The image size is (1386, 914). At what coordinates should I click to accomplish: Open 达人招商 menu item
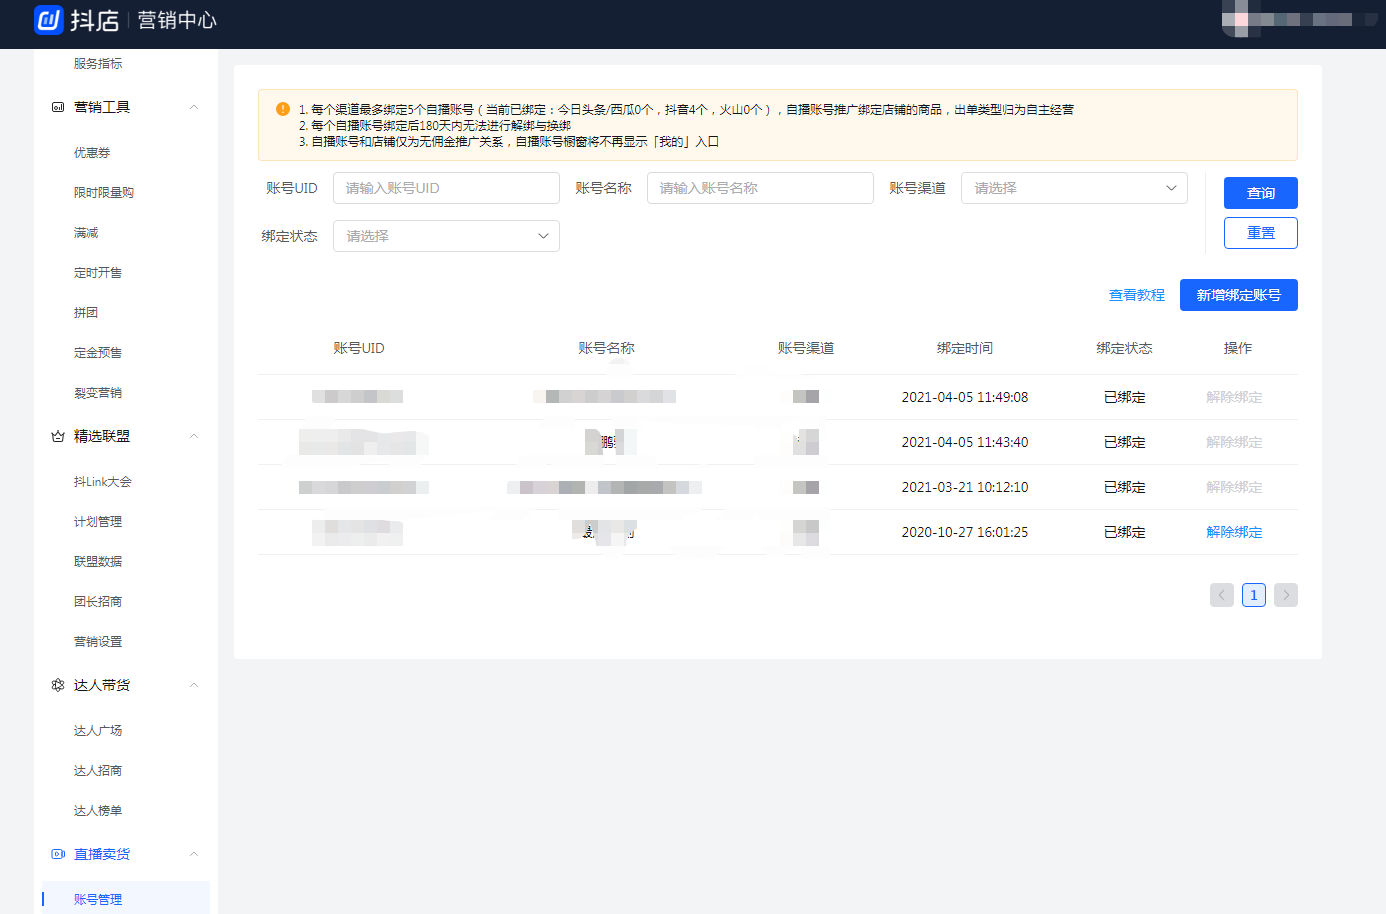(98, 771)
